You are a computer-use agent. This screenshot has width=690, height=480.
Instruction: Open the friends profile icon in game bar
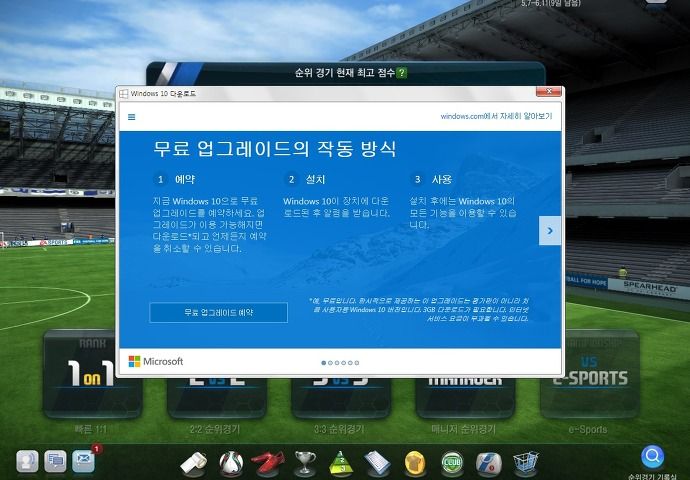click(27, 462)
